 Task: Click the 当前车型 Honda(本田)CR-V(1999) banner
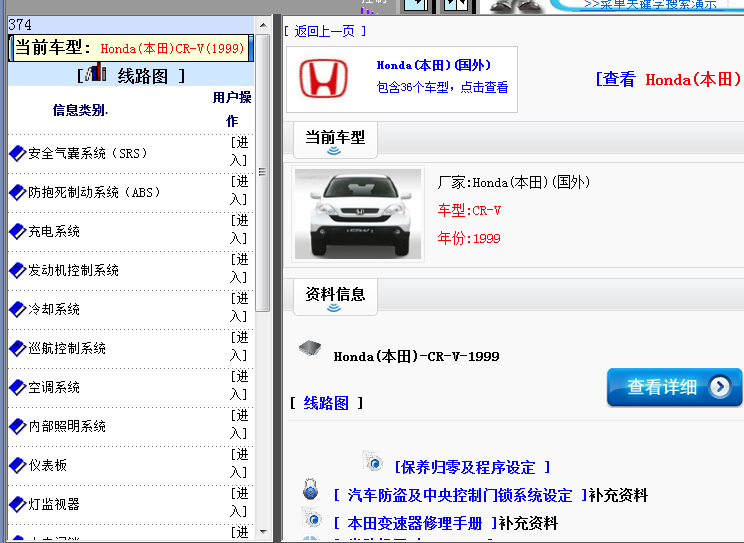[131, 48]
